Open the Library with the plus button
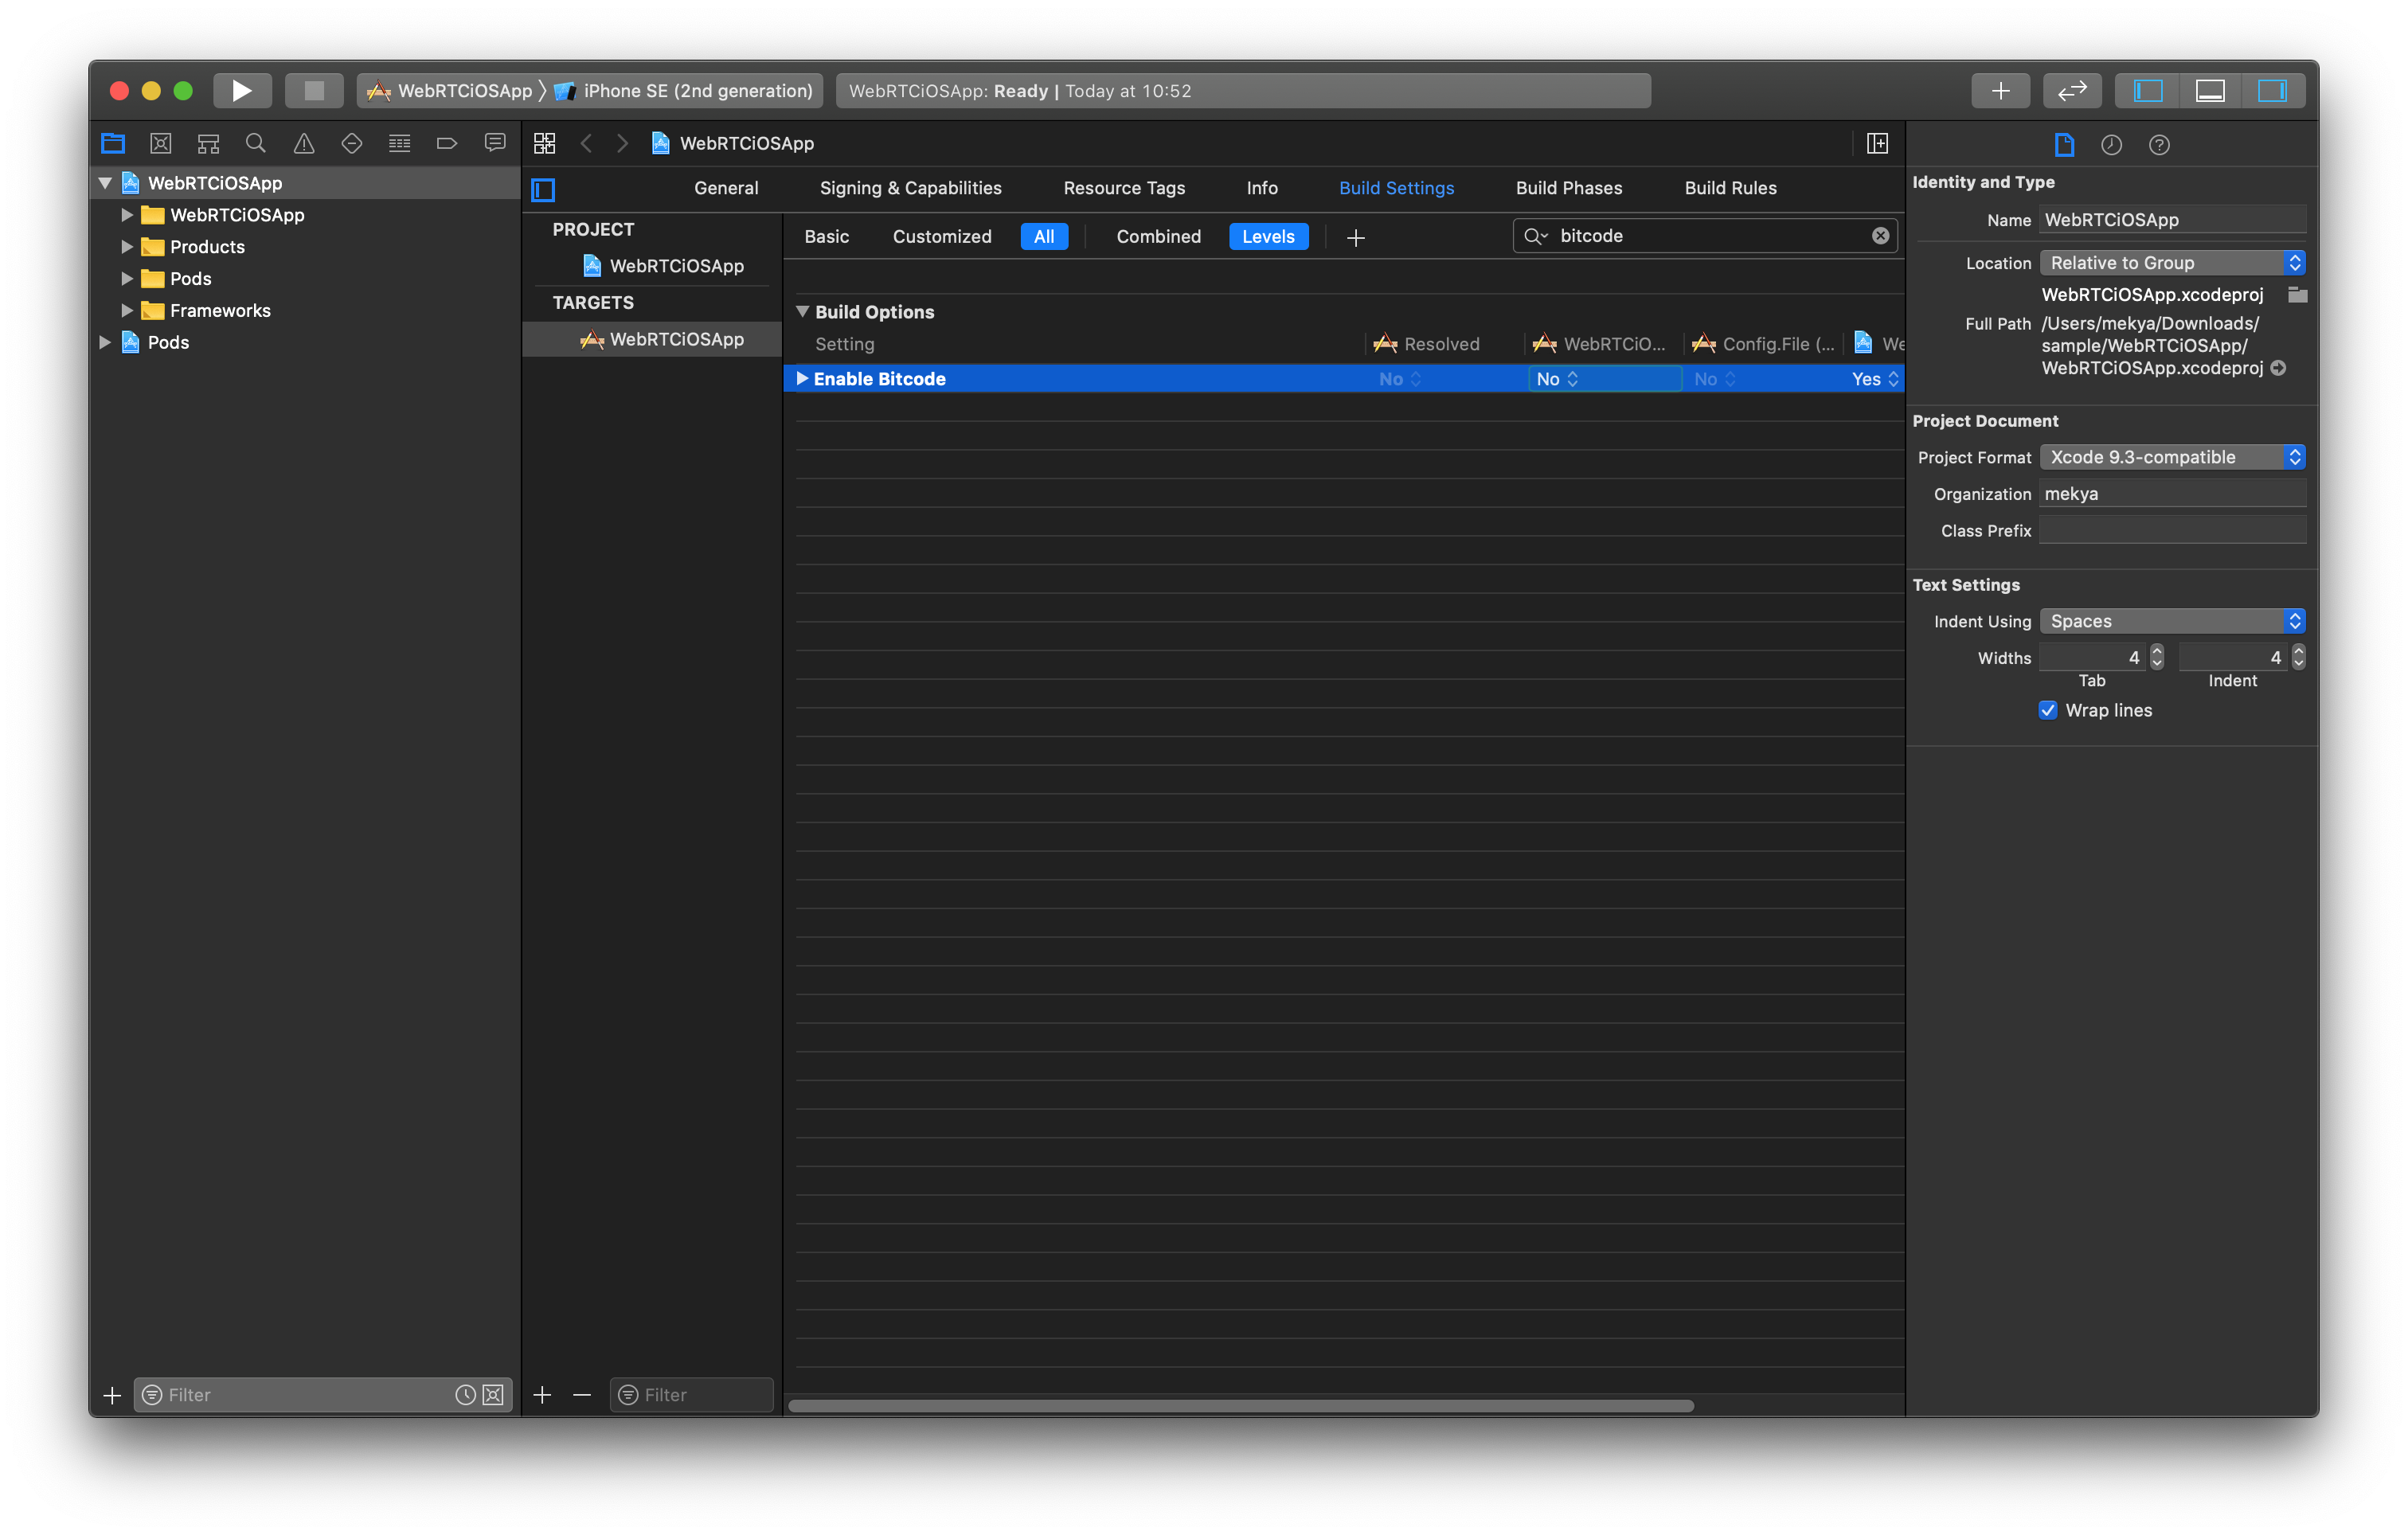 [2000, 91]
